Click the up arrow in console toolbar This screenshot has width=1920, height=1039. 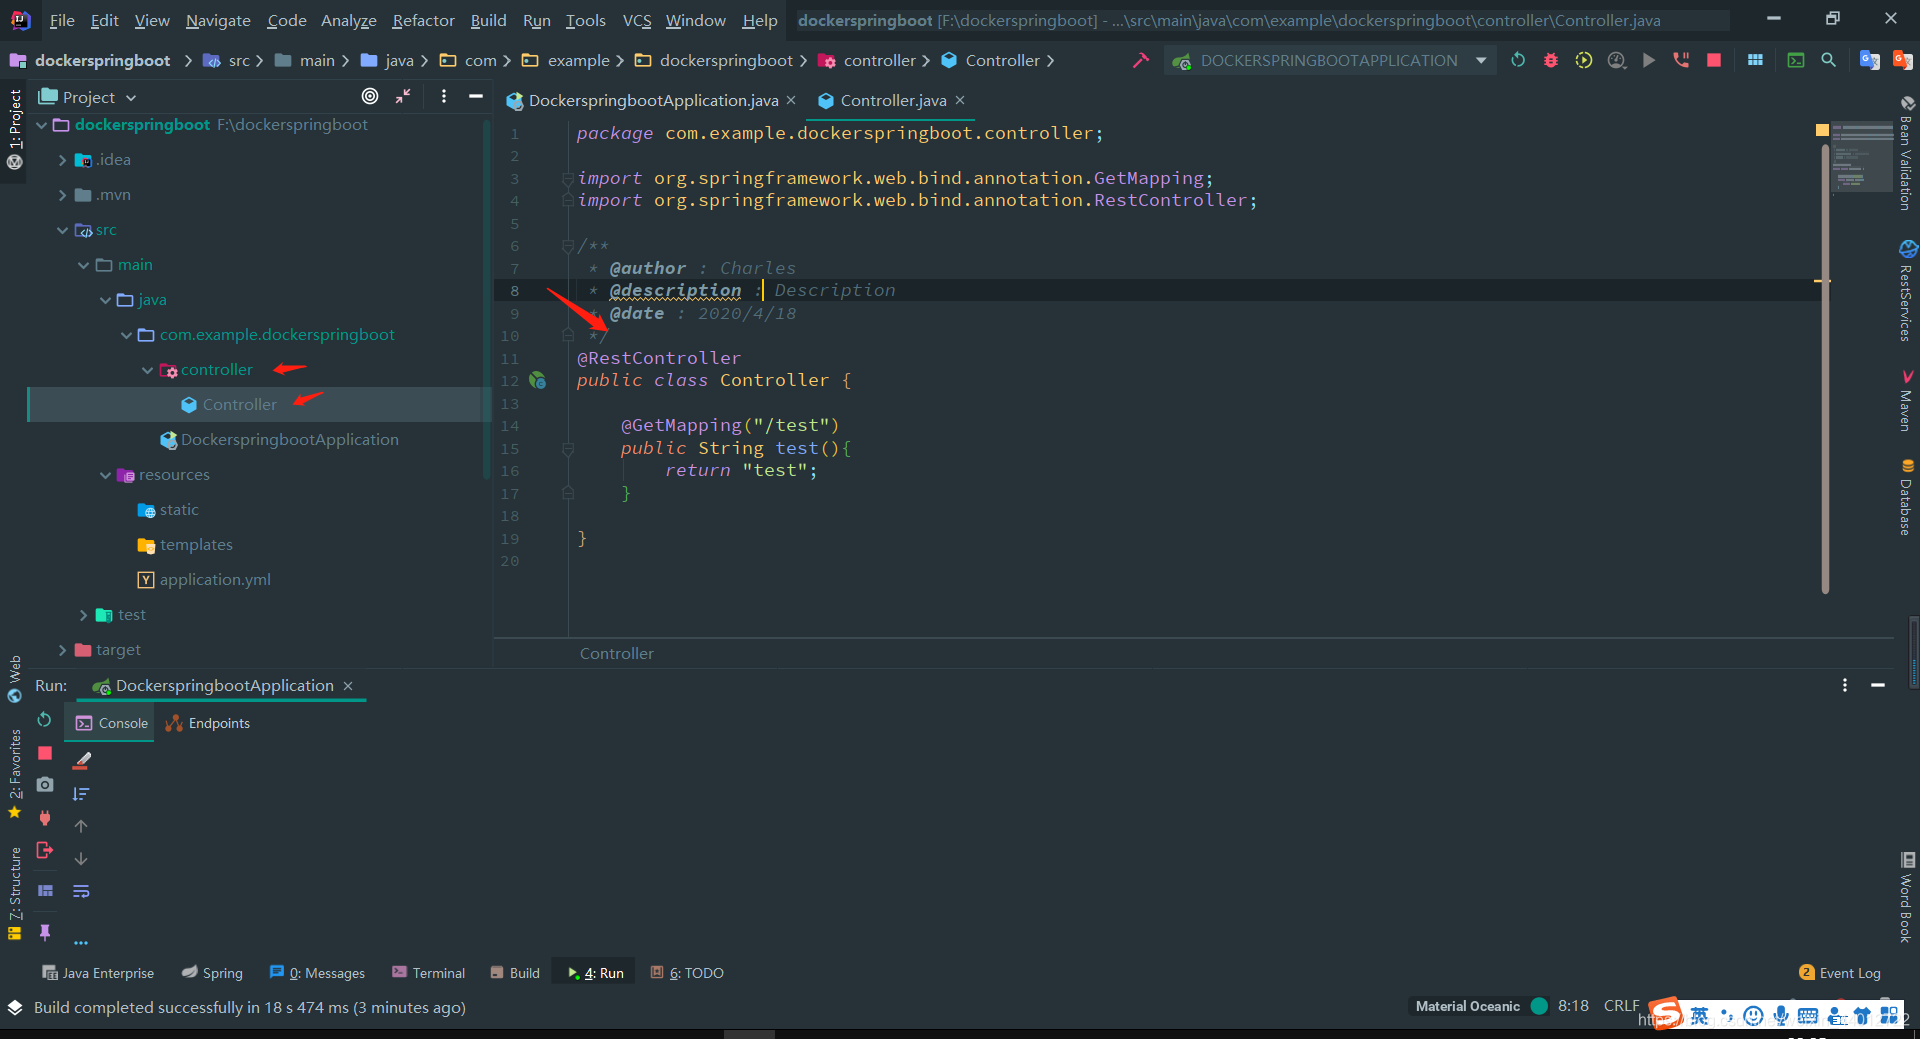[x=81, y=826]
